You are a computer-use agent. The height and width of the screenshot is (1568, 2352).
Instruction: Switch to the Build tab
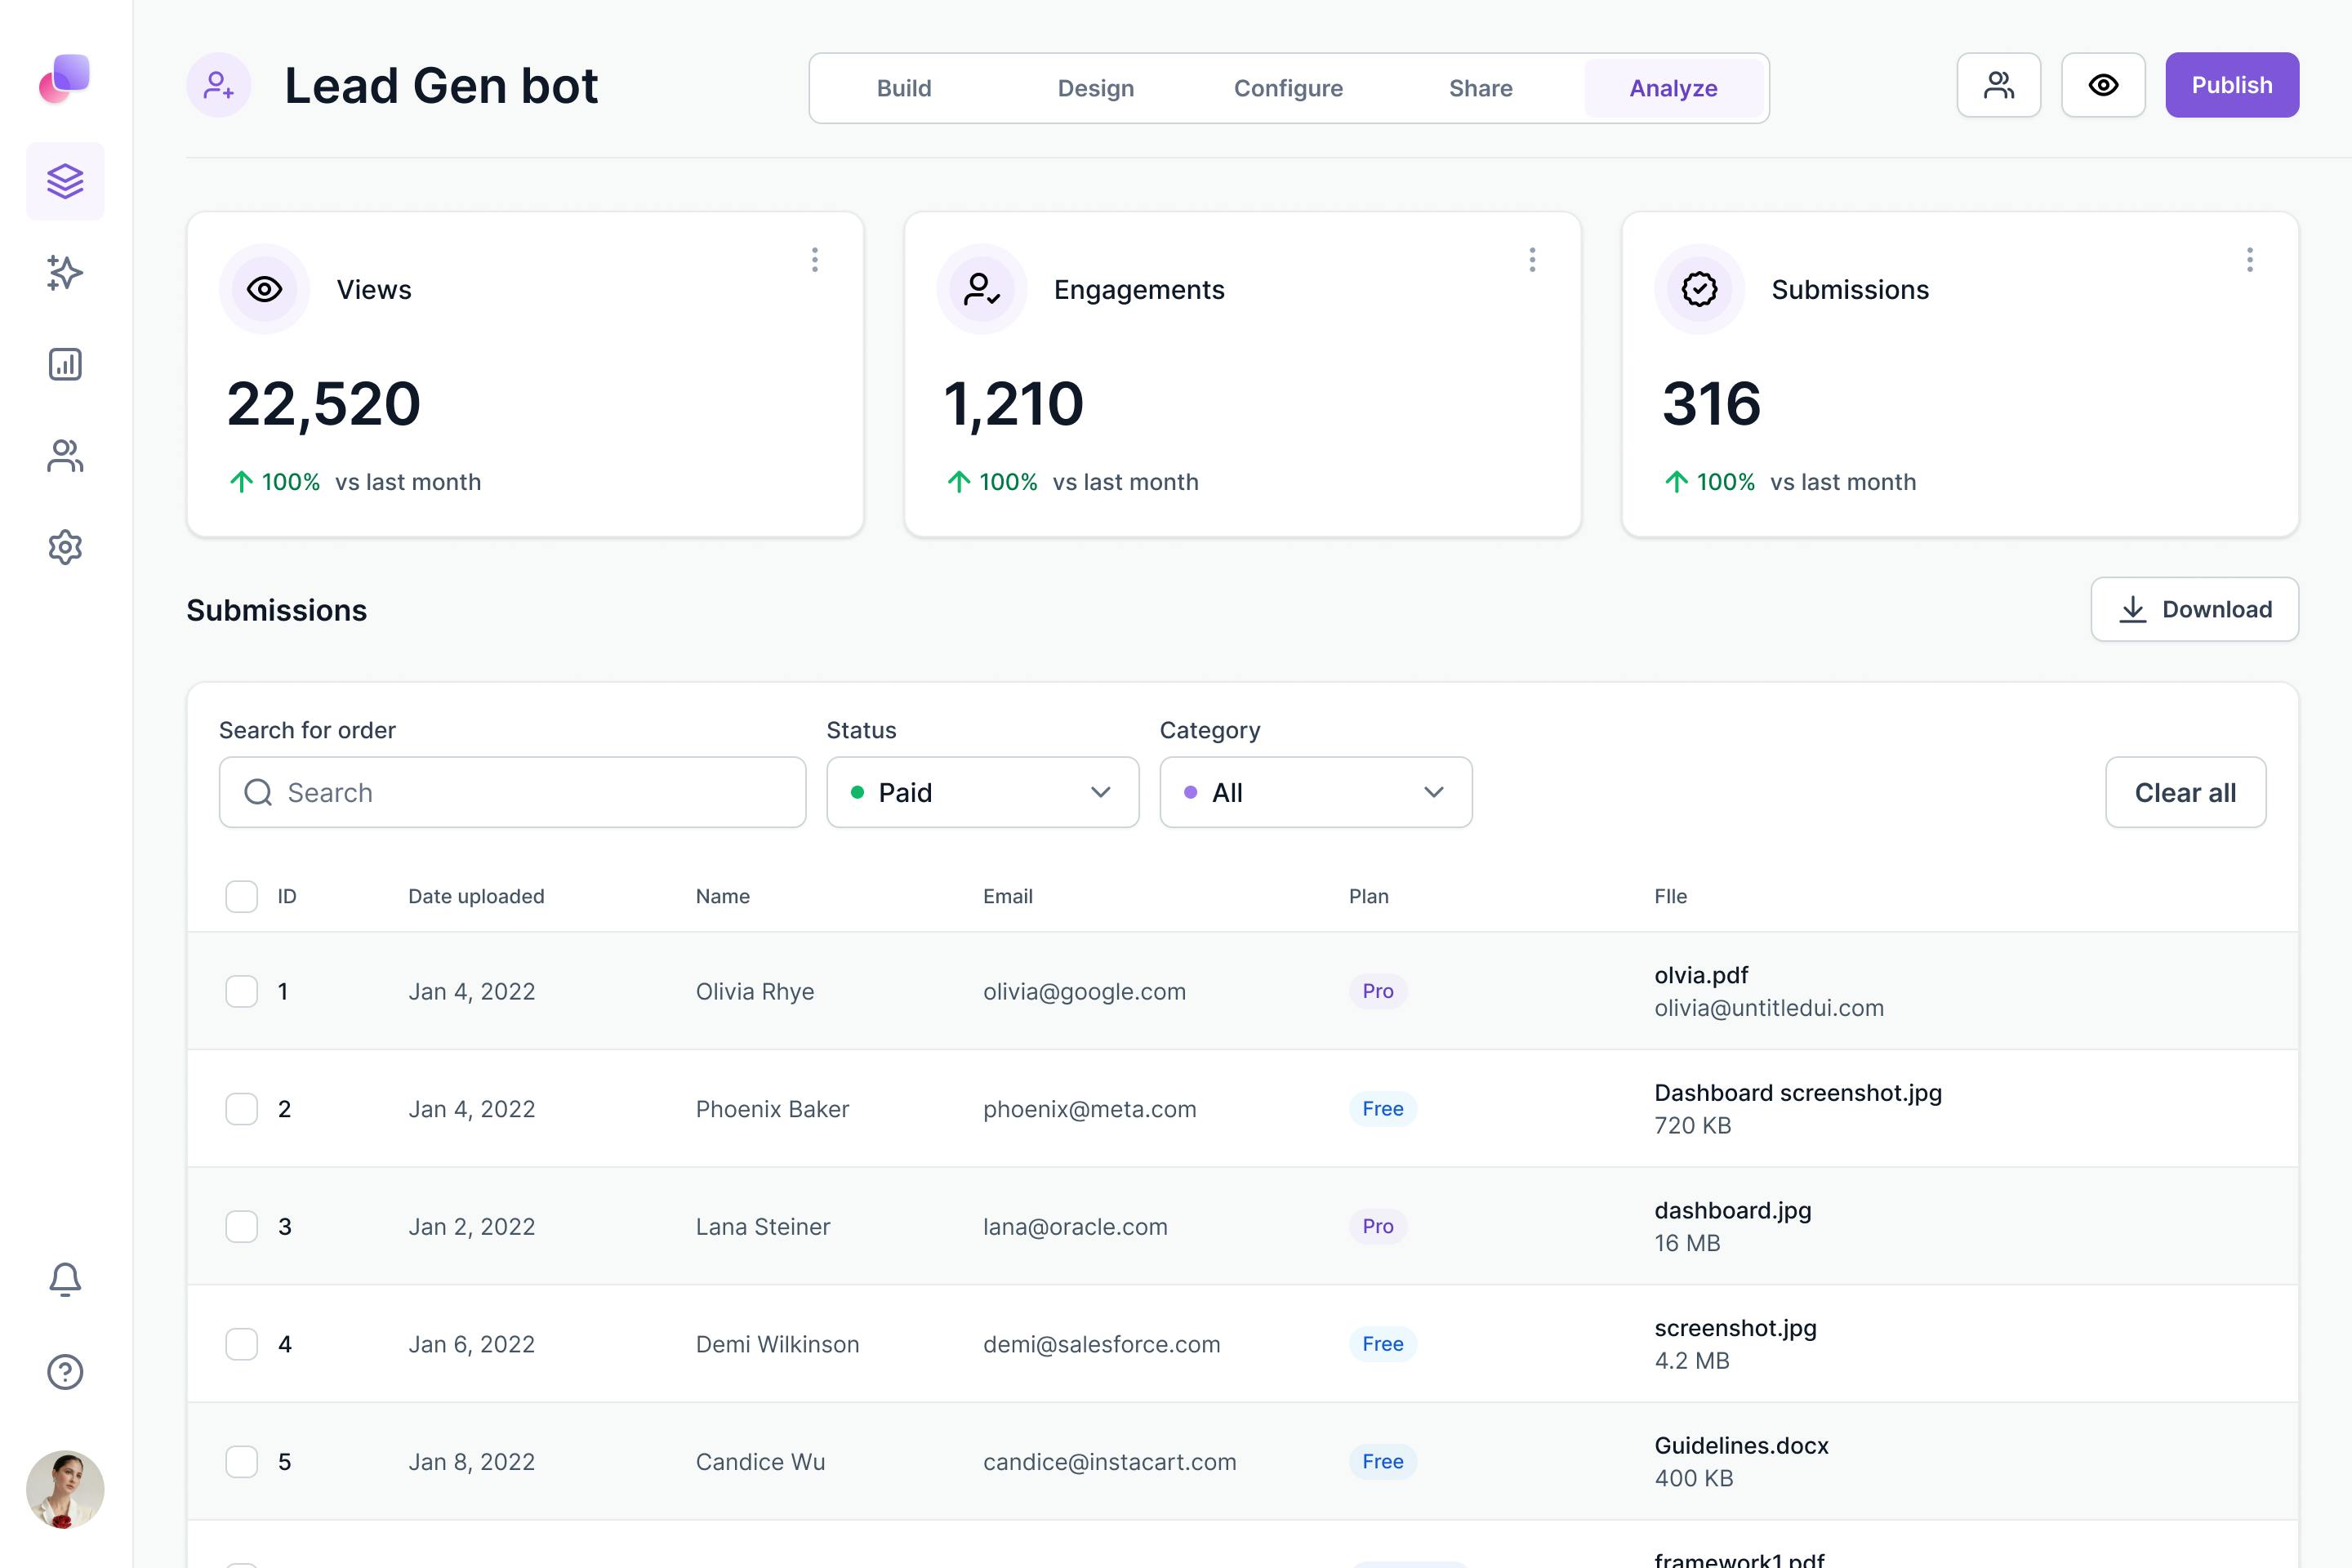coord(904,88)
